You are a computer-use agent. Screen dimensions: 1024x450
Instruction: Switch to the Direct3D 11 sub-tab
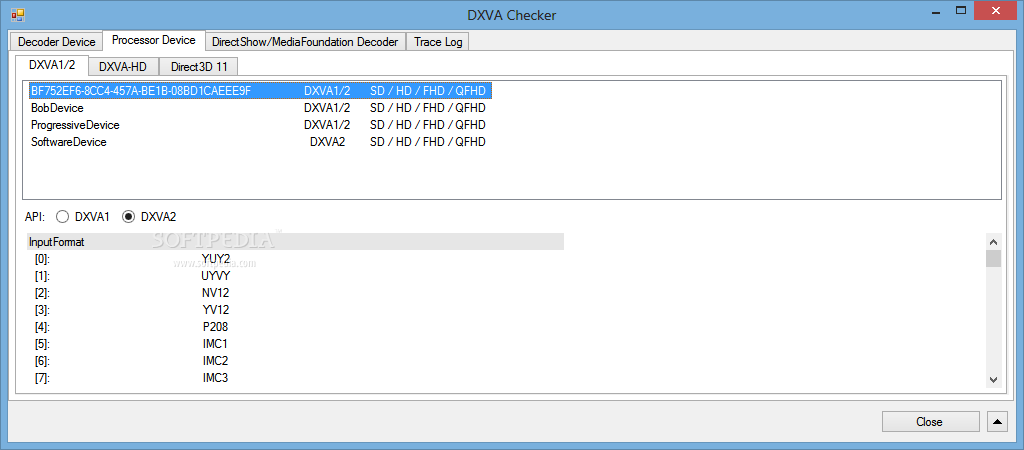(199, 67)
